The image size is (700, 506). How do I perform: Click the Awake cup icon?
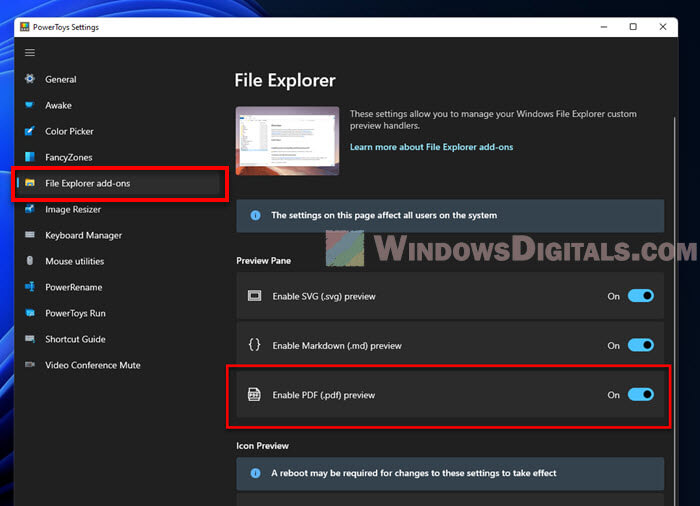click(x=30, y=105)
